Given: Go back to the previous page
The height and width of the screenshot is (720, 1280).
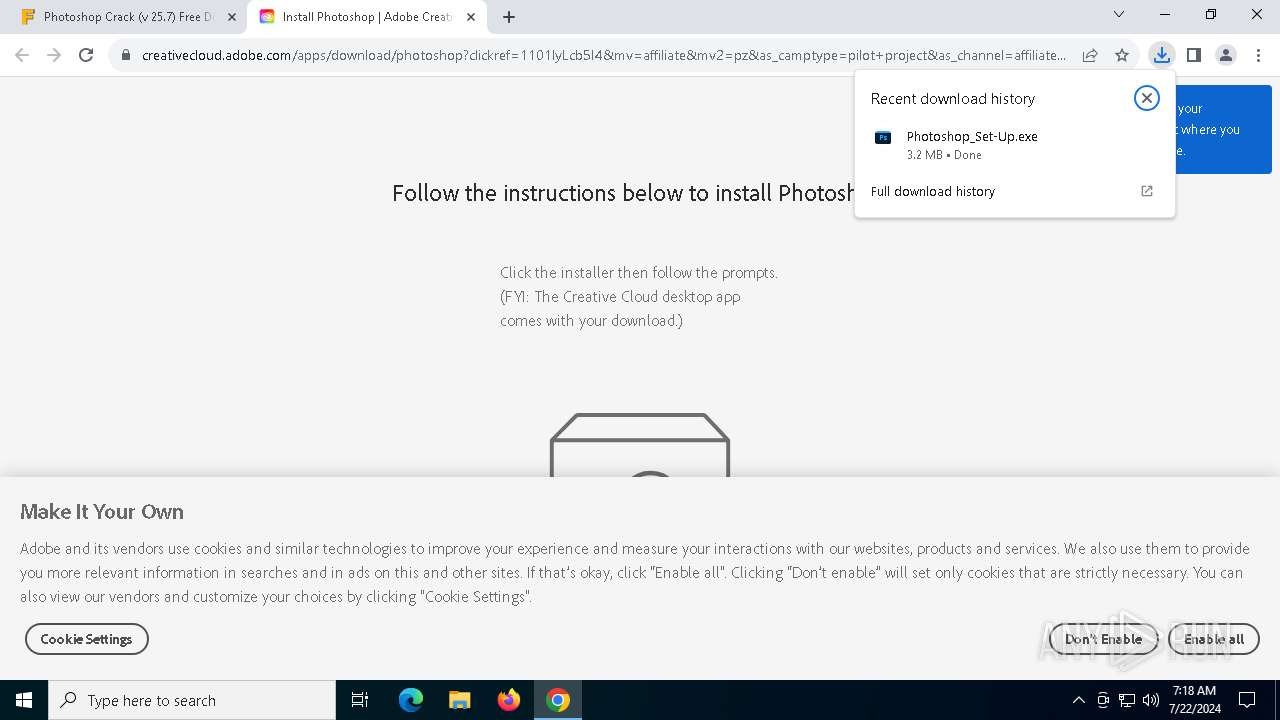Looking at the screenshot, I should 22,55.
